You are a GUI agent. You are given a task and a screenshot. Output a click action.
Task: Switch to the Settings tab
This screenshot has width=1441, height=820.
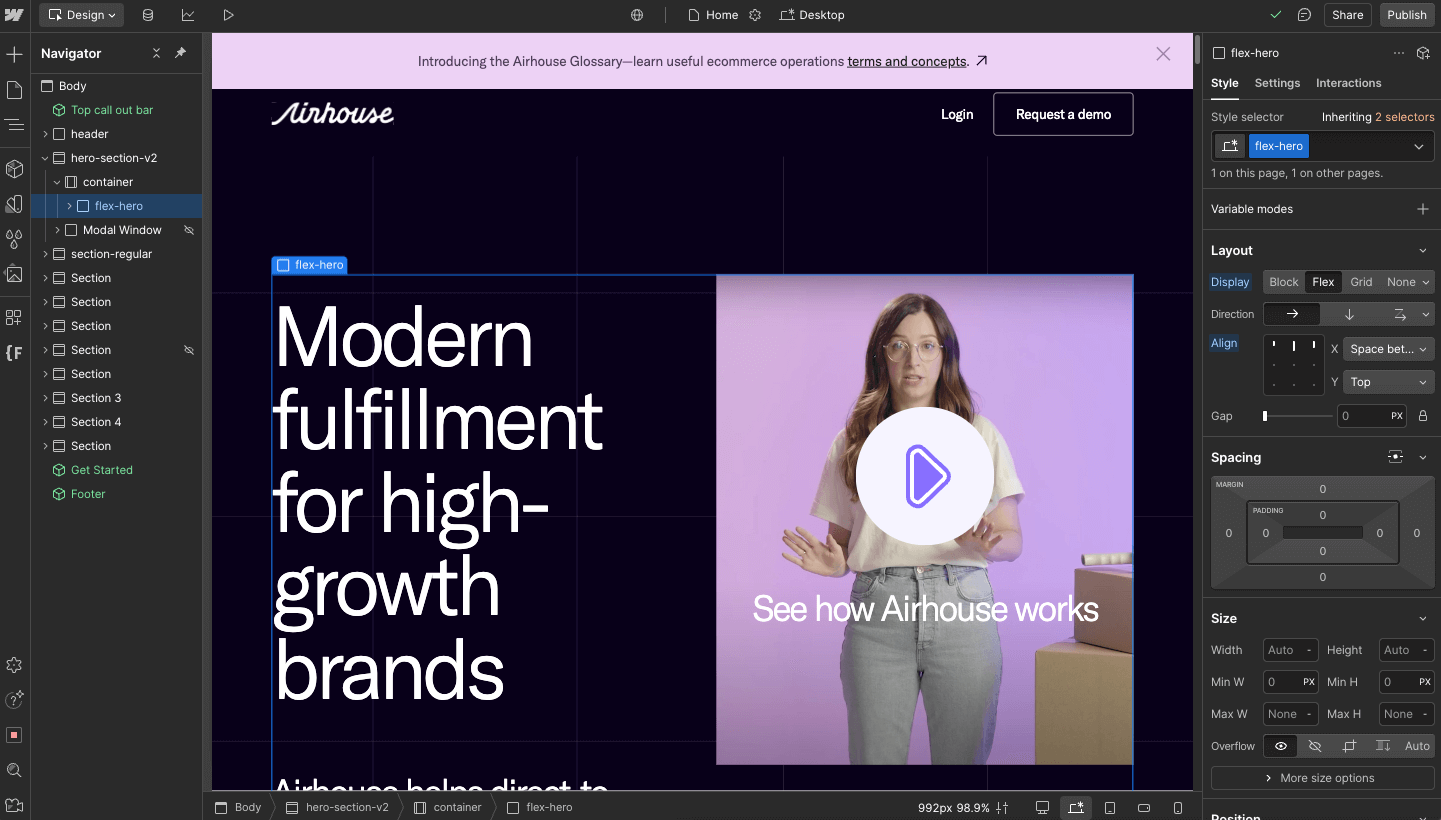click(1277, 83)
